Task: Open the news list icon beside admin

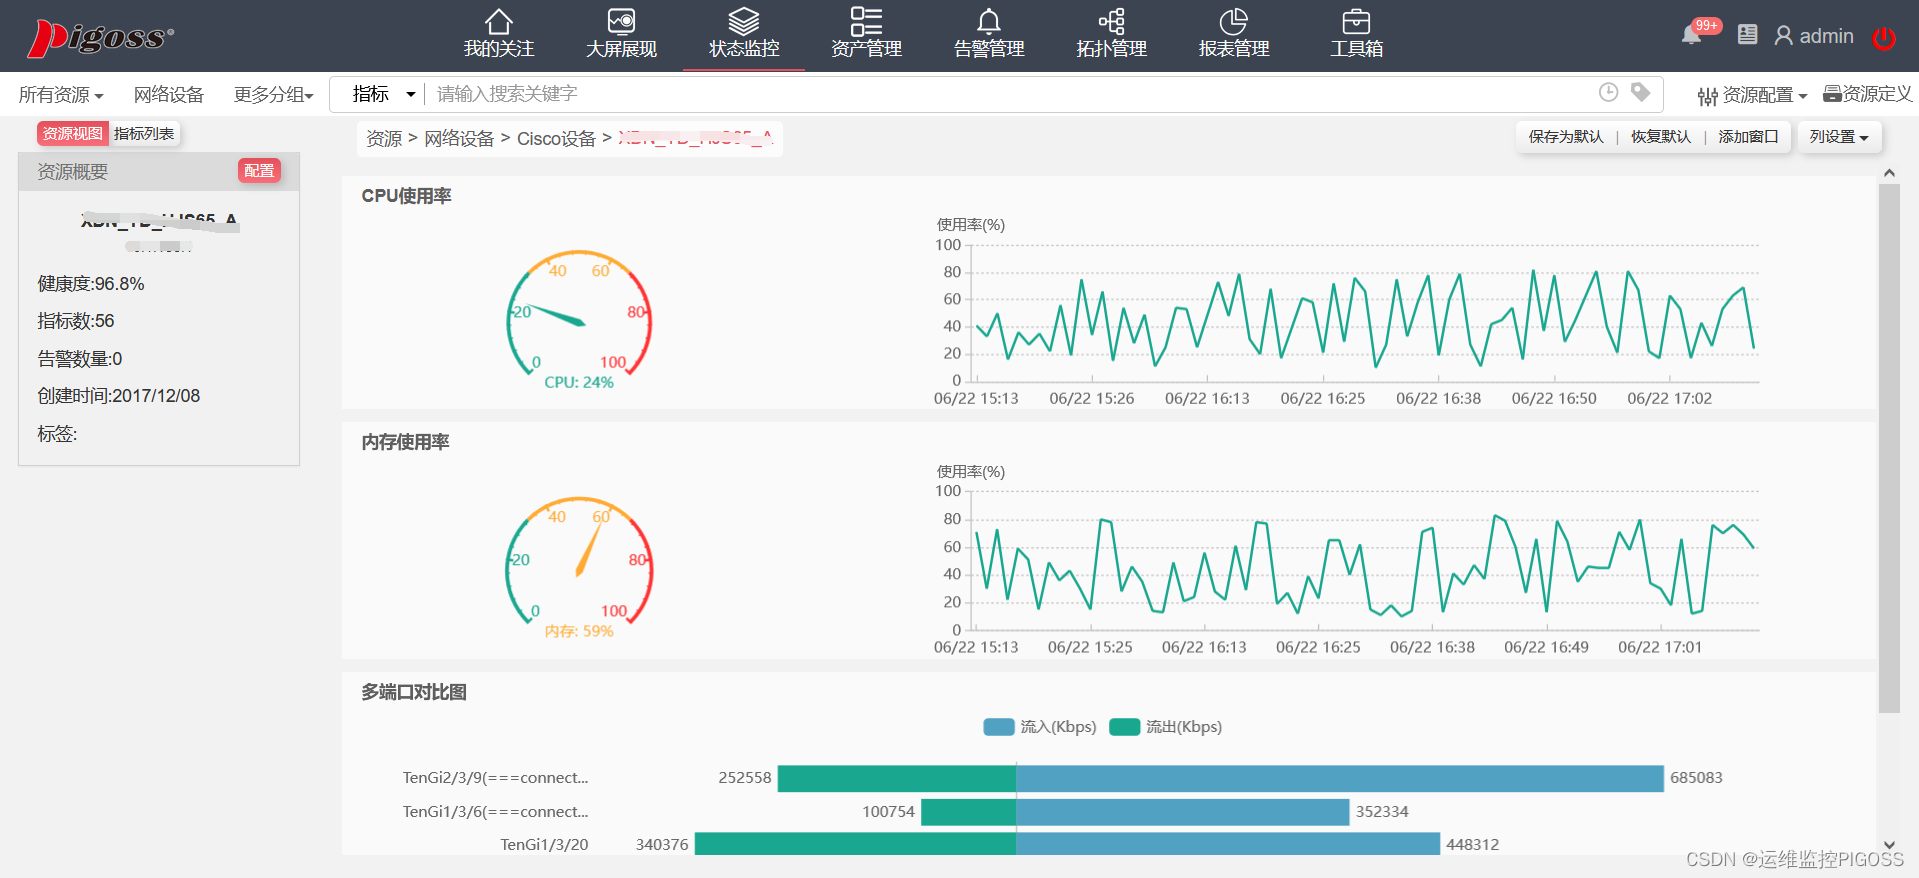Action: [x=1747, y=35]
